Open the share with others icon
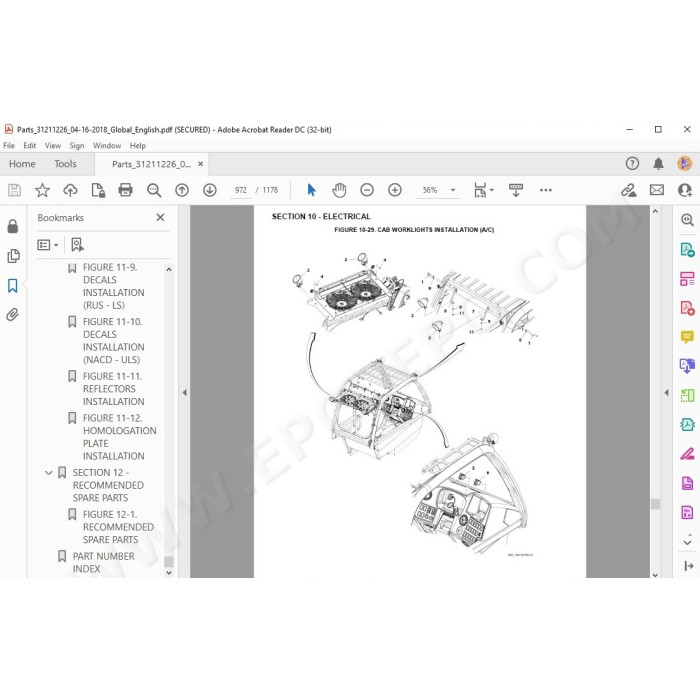700x700 pixels. [685, 190]
